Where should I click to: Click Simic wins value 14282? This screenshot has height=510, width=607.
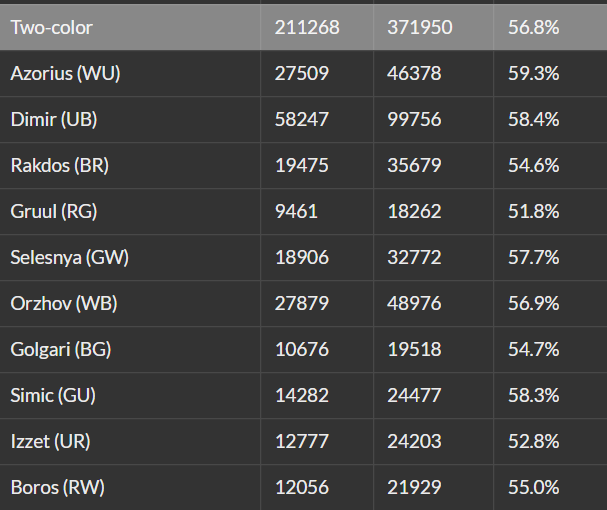[x=302, y=395]
